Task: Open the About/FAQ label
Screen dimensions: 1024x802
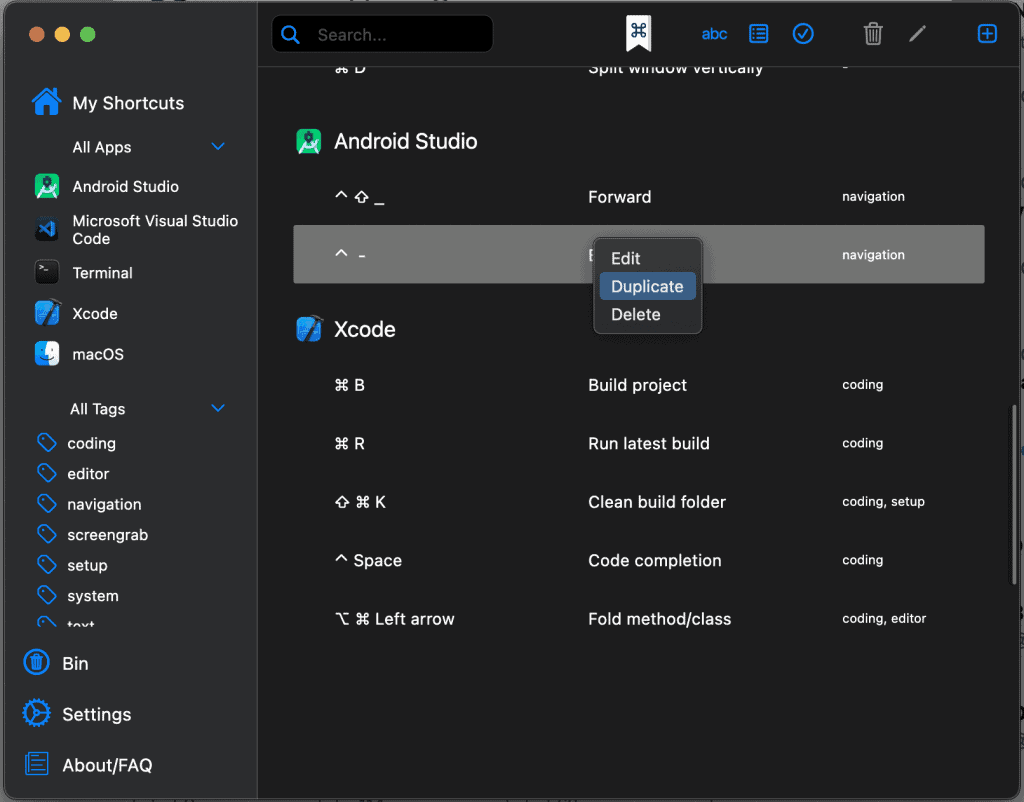Action: (x=107, y=765)
